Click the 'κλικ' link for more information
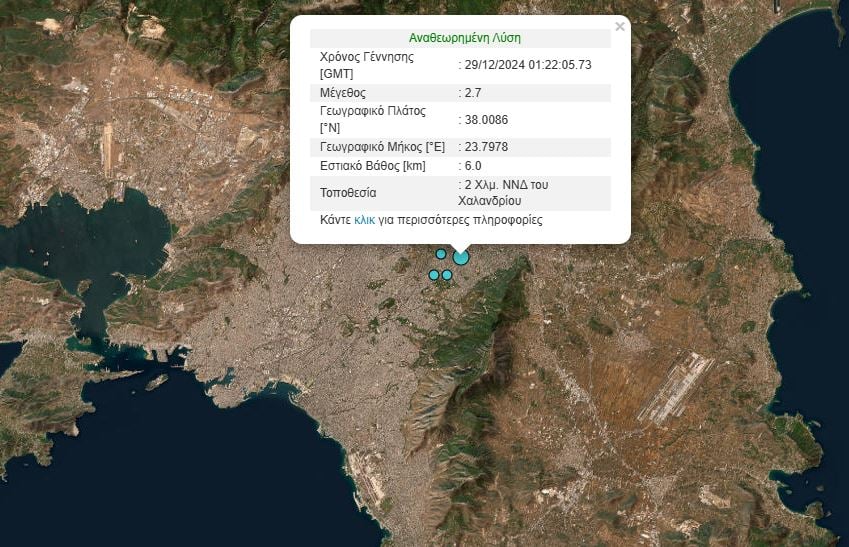Image resolution: width=849 pixels, height=547 pixels. pos(364,220)
